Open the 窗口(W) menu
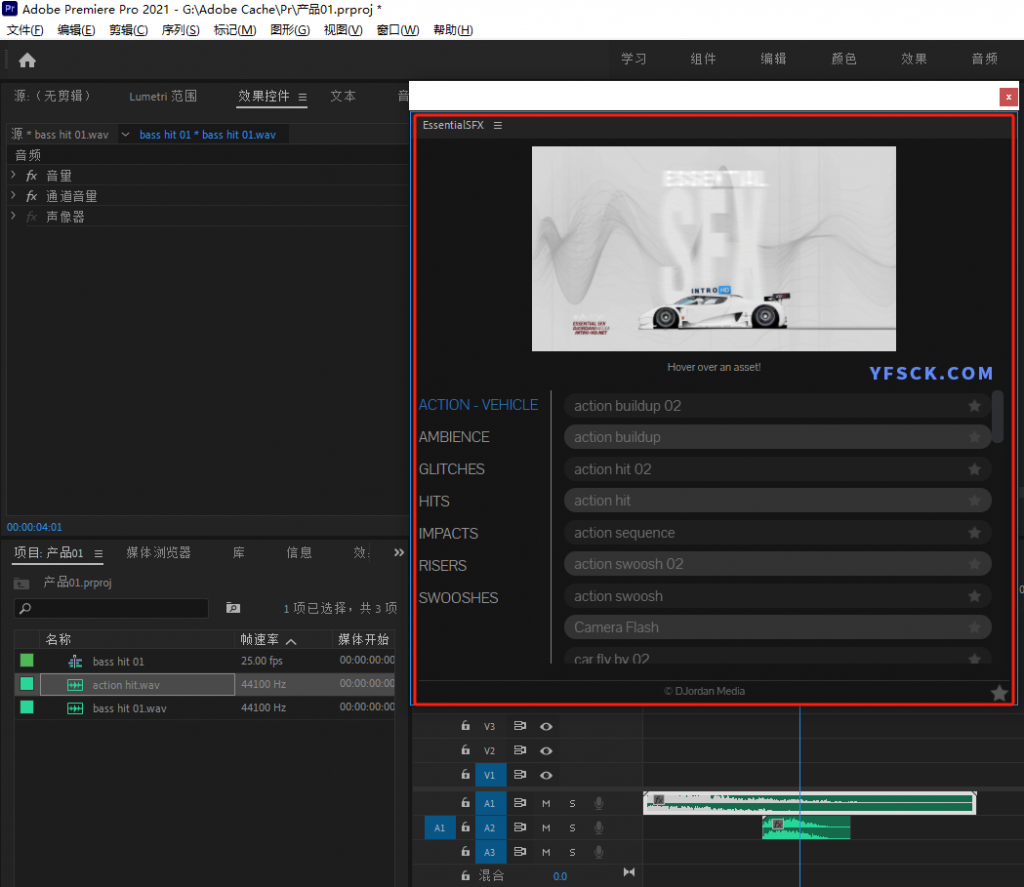 click(398, 30)
